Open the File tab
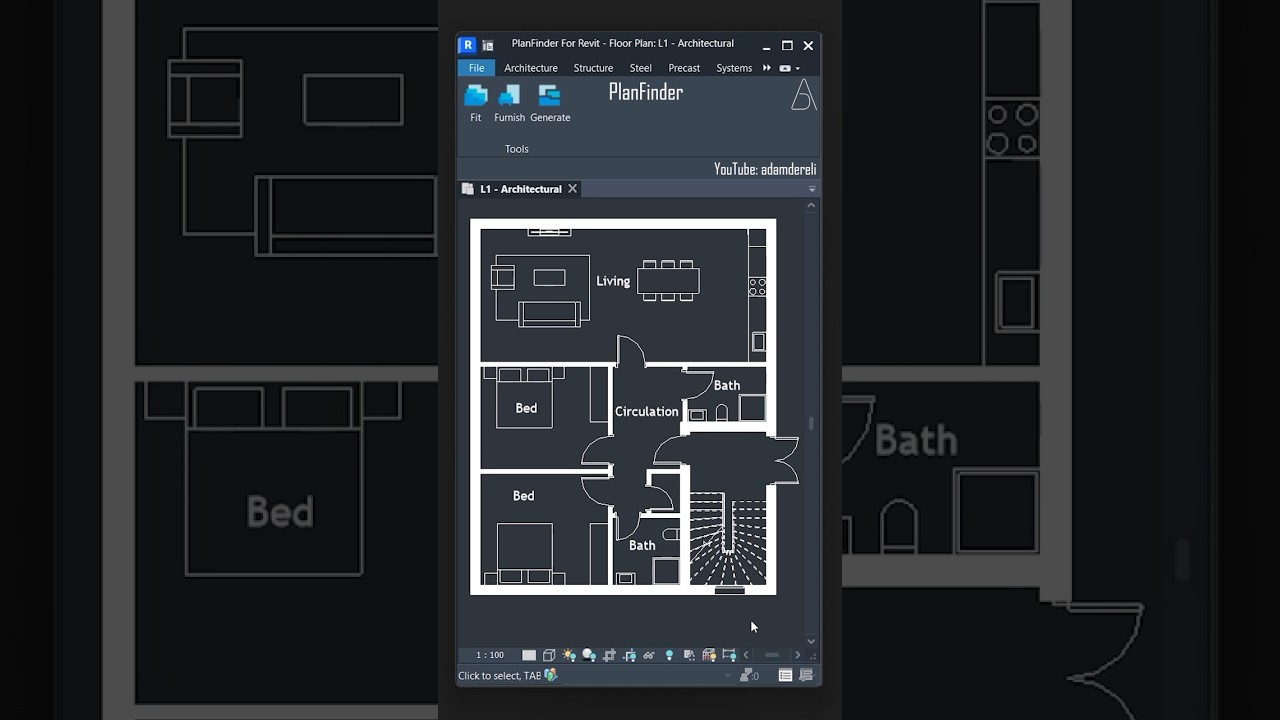This screenshot has width=1280, height=720. (476, 68)
